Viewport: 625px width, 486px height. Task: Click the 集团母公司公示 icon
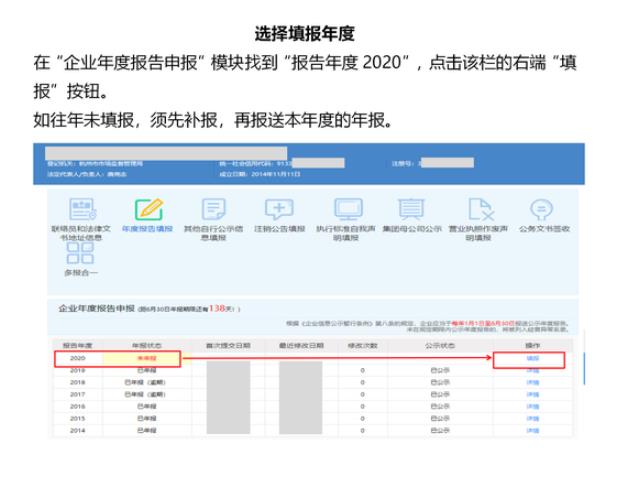[412, 209]
